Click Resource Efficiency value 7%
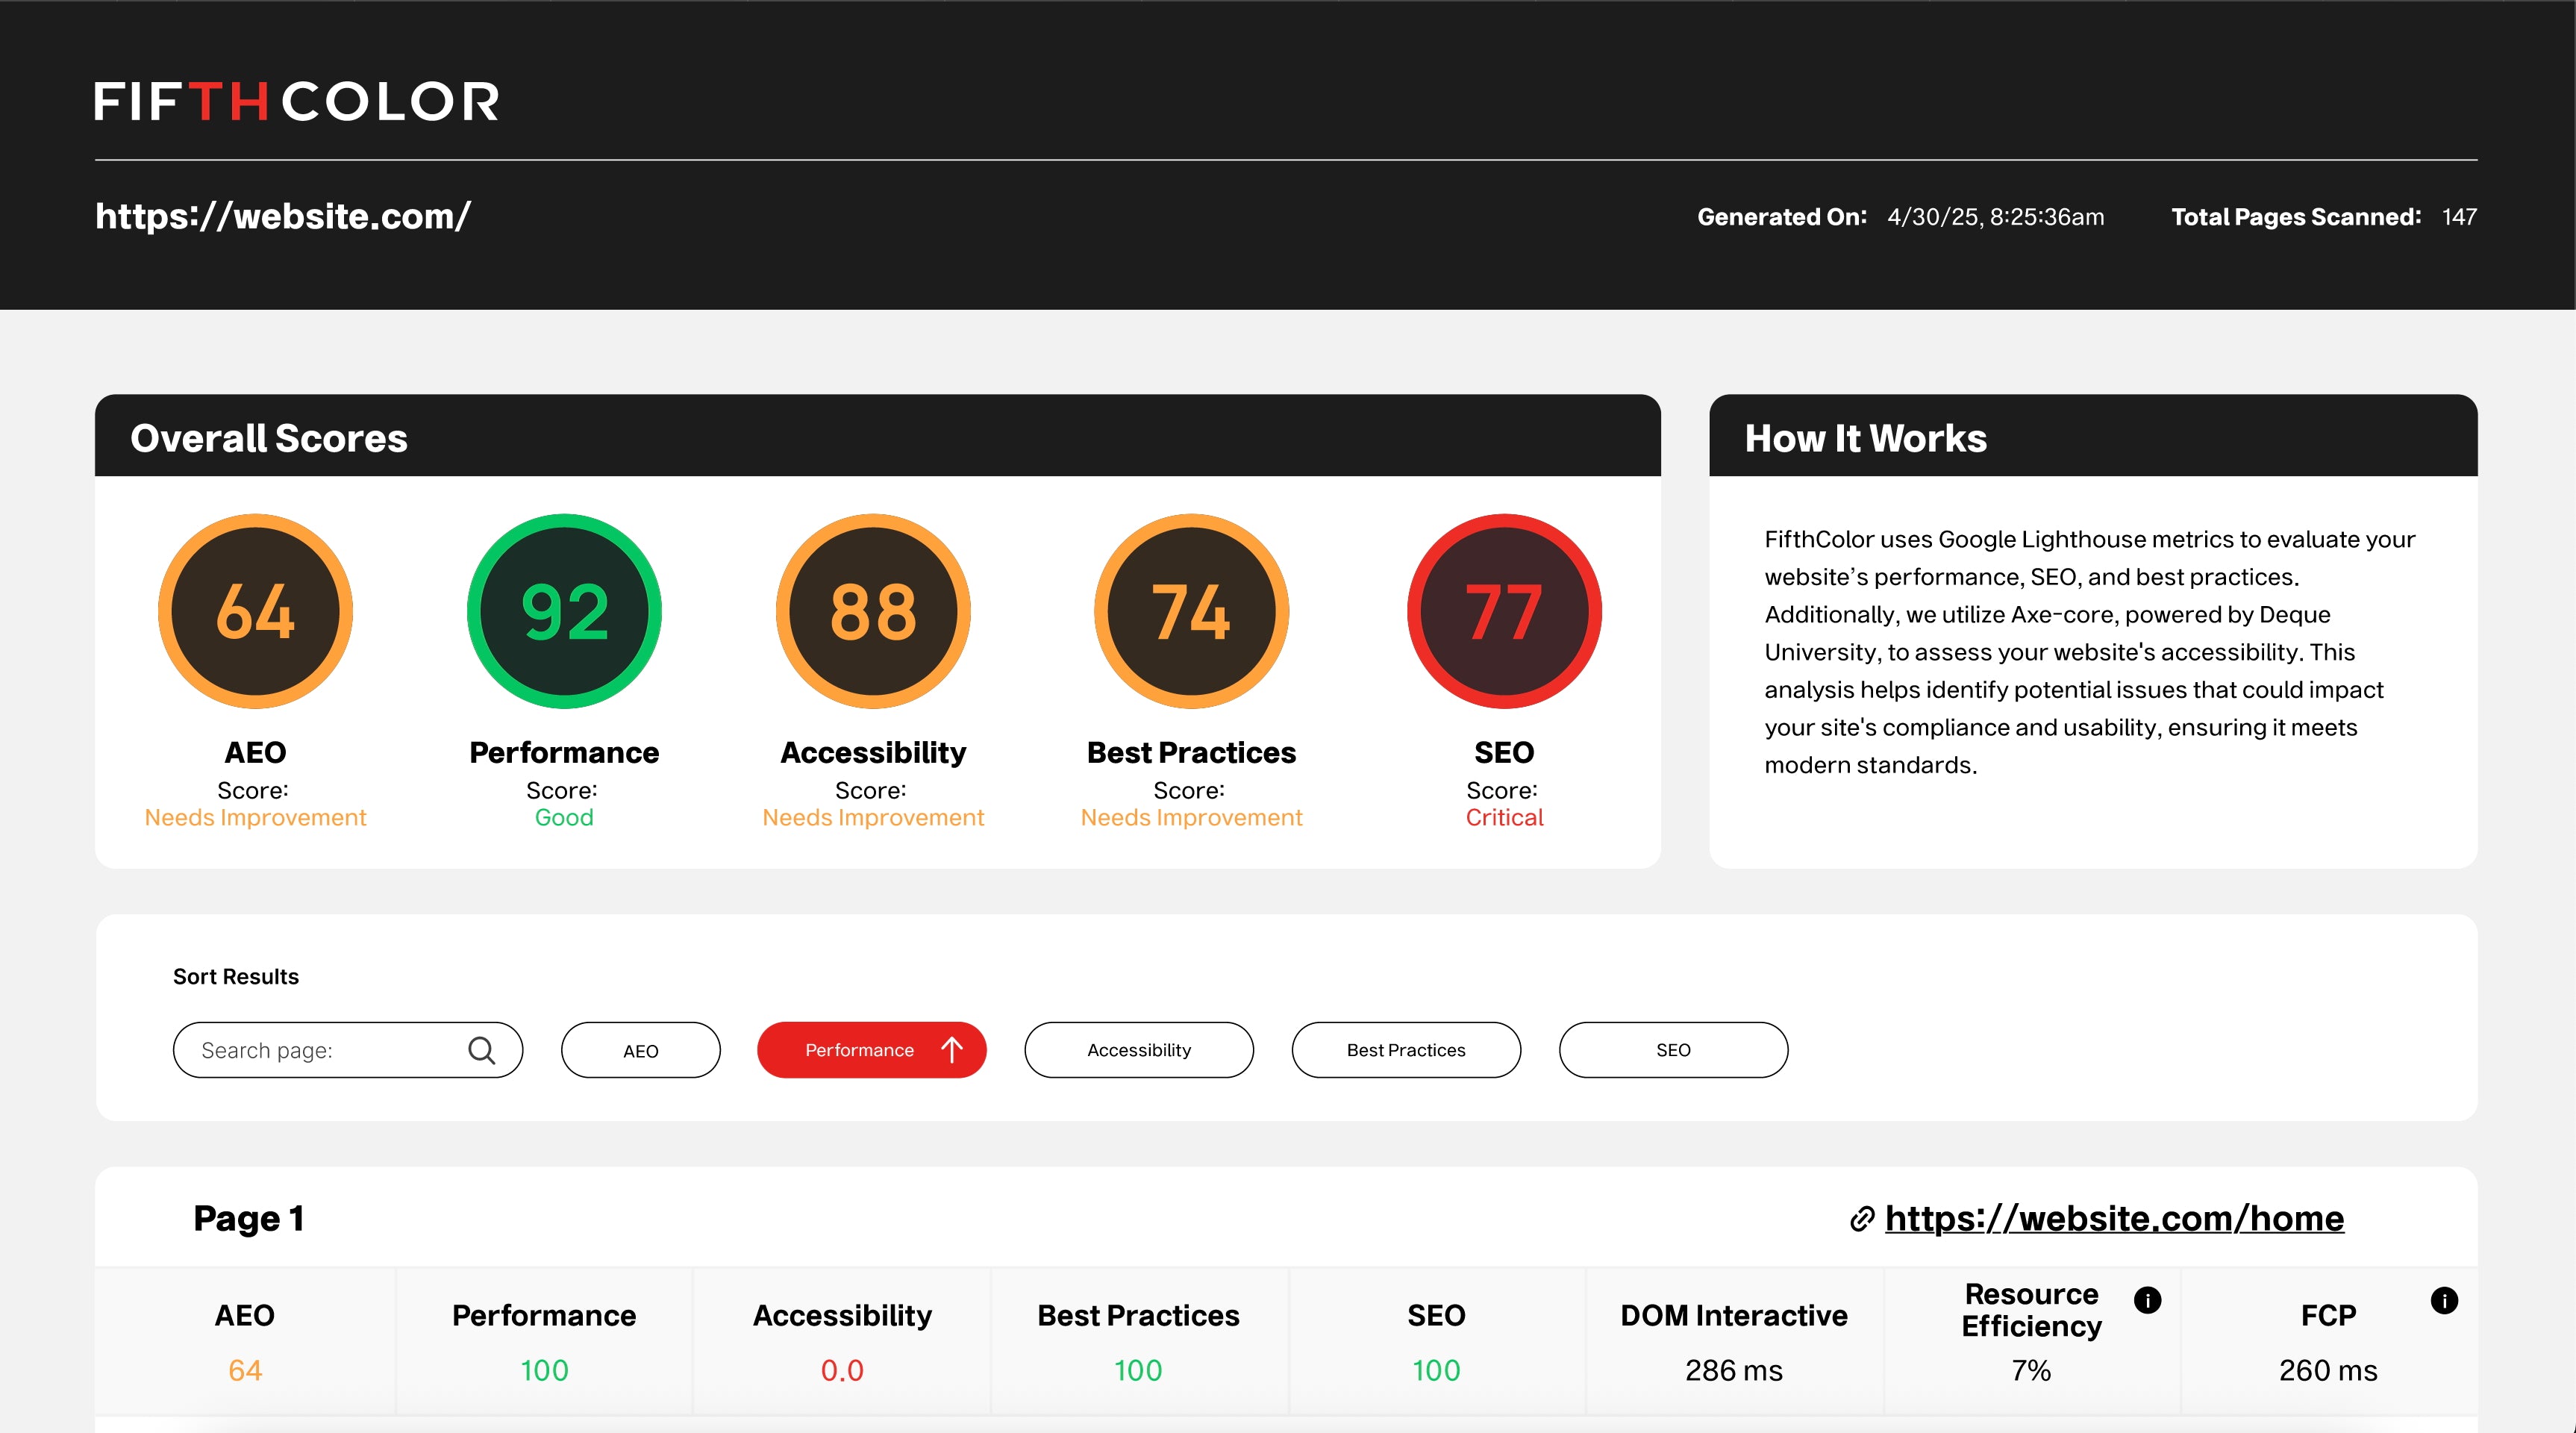Image resolution: width=2576 pixels, height=1433 pixels. tap(2031, 1370)
